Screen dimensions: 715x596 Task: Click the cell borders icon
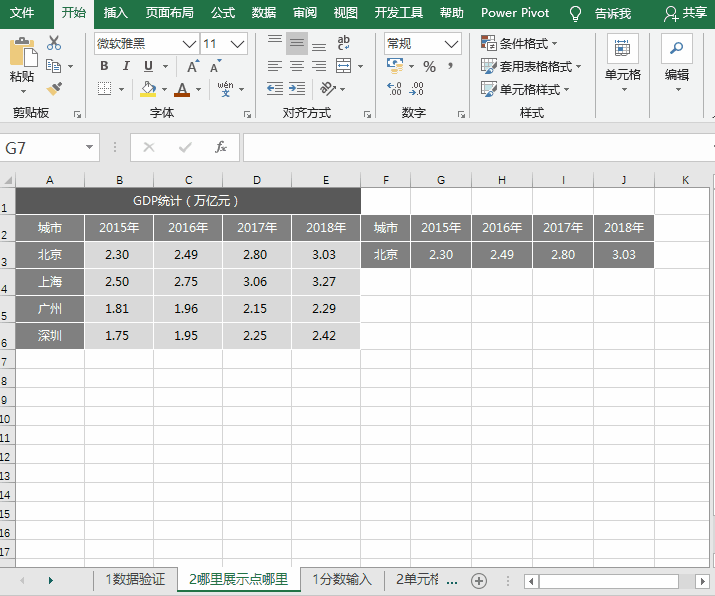[104, 89]
